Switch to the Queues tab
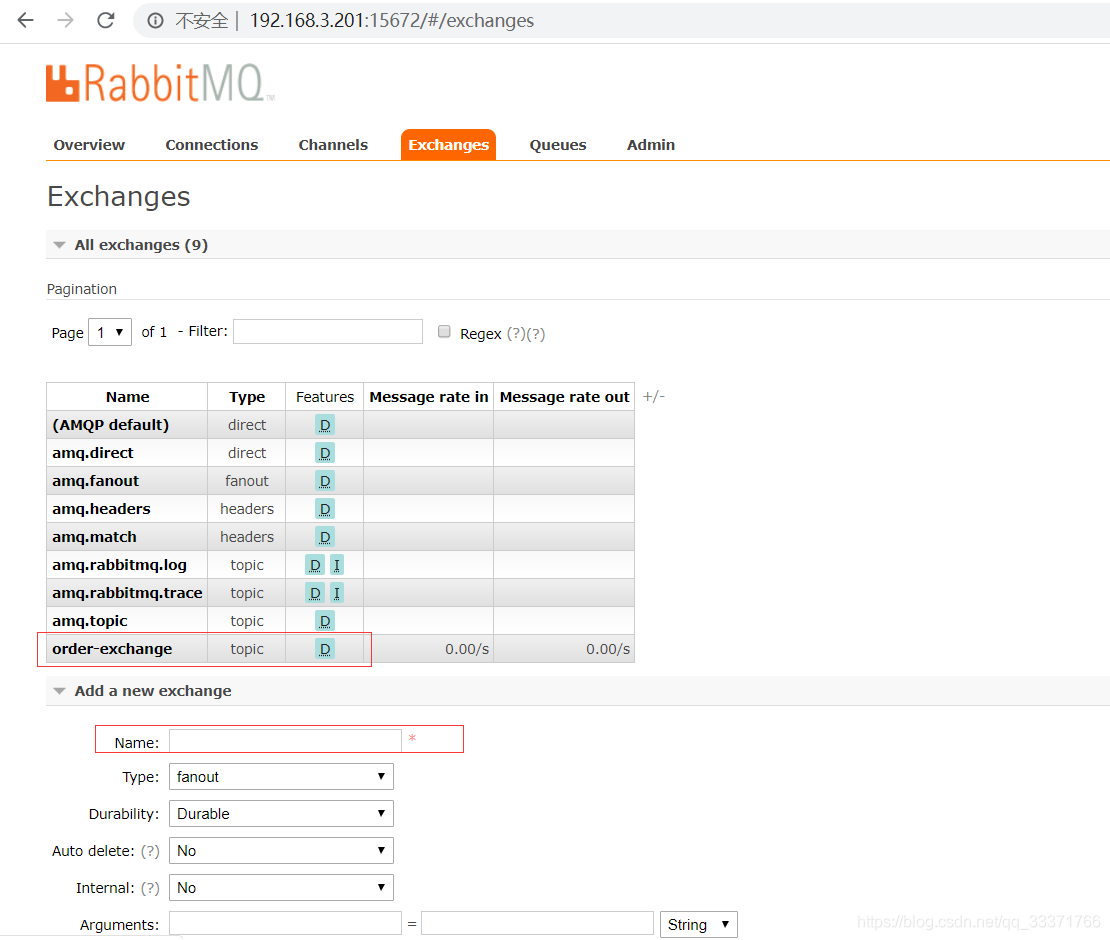This screenshot has height=940, width=1110. [557, 144]
